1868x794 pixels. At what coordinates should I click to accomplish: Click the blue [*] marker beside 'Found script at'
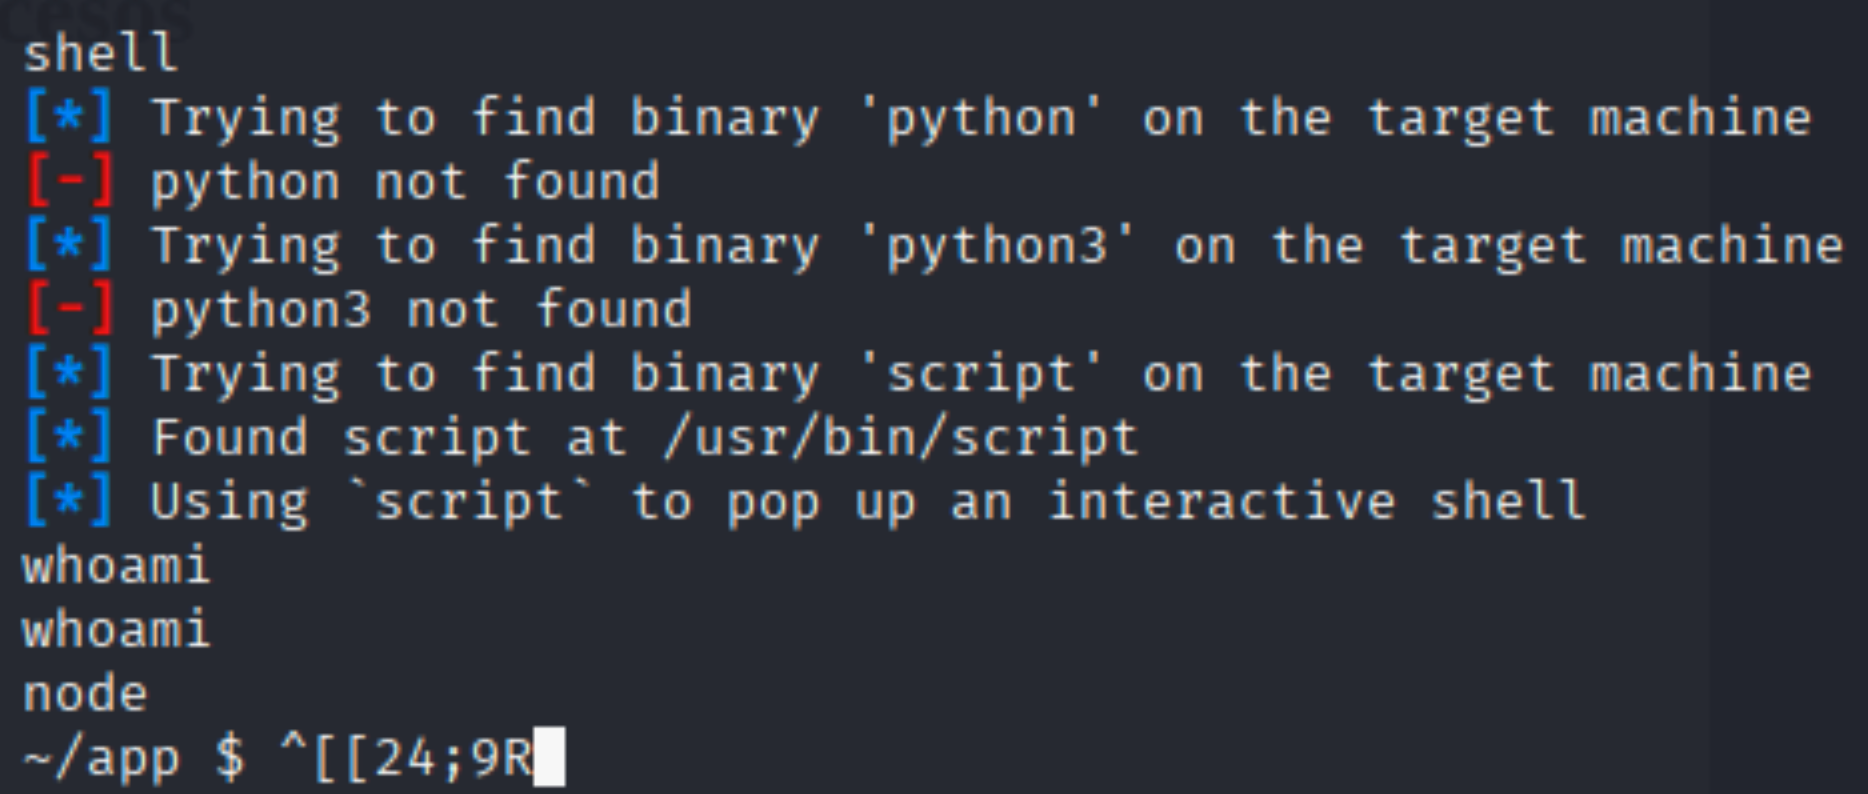pos(69,438)
